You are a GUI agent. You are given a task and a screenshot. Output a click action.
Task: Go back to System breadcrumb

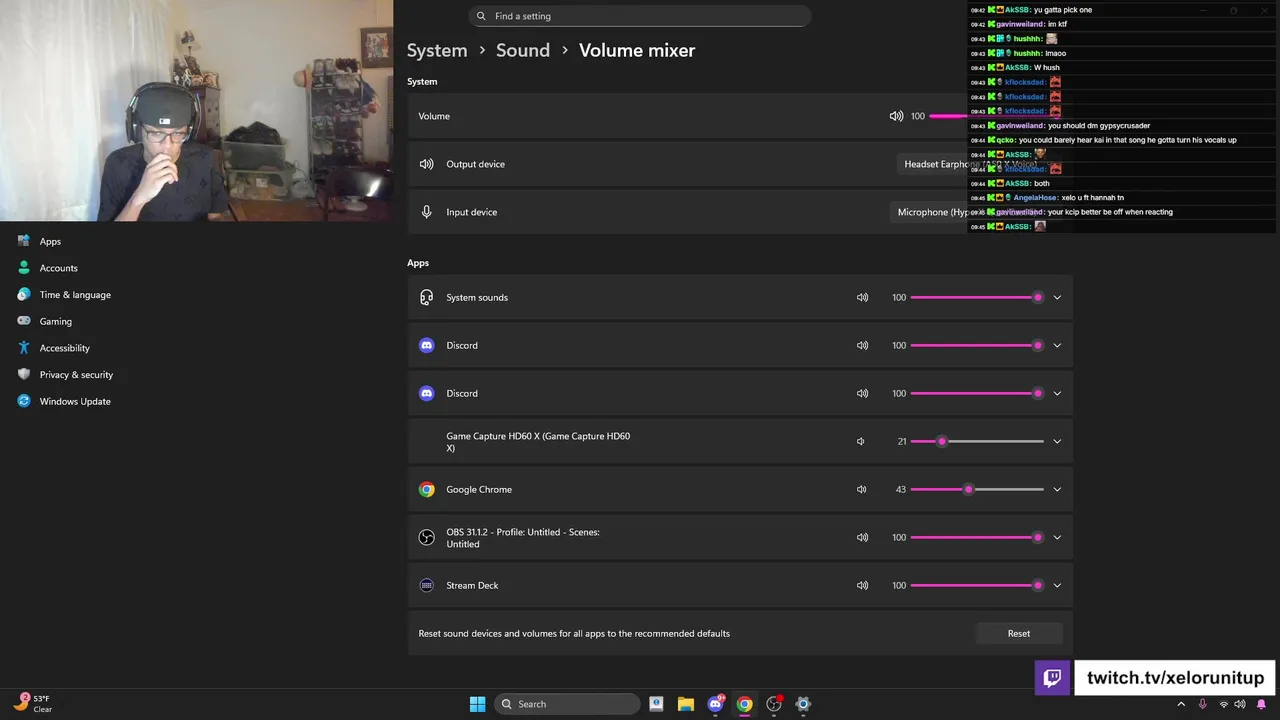point(437,50)
